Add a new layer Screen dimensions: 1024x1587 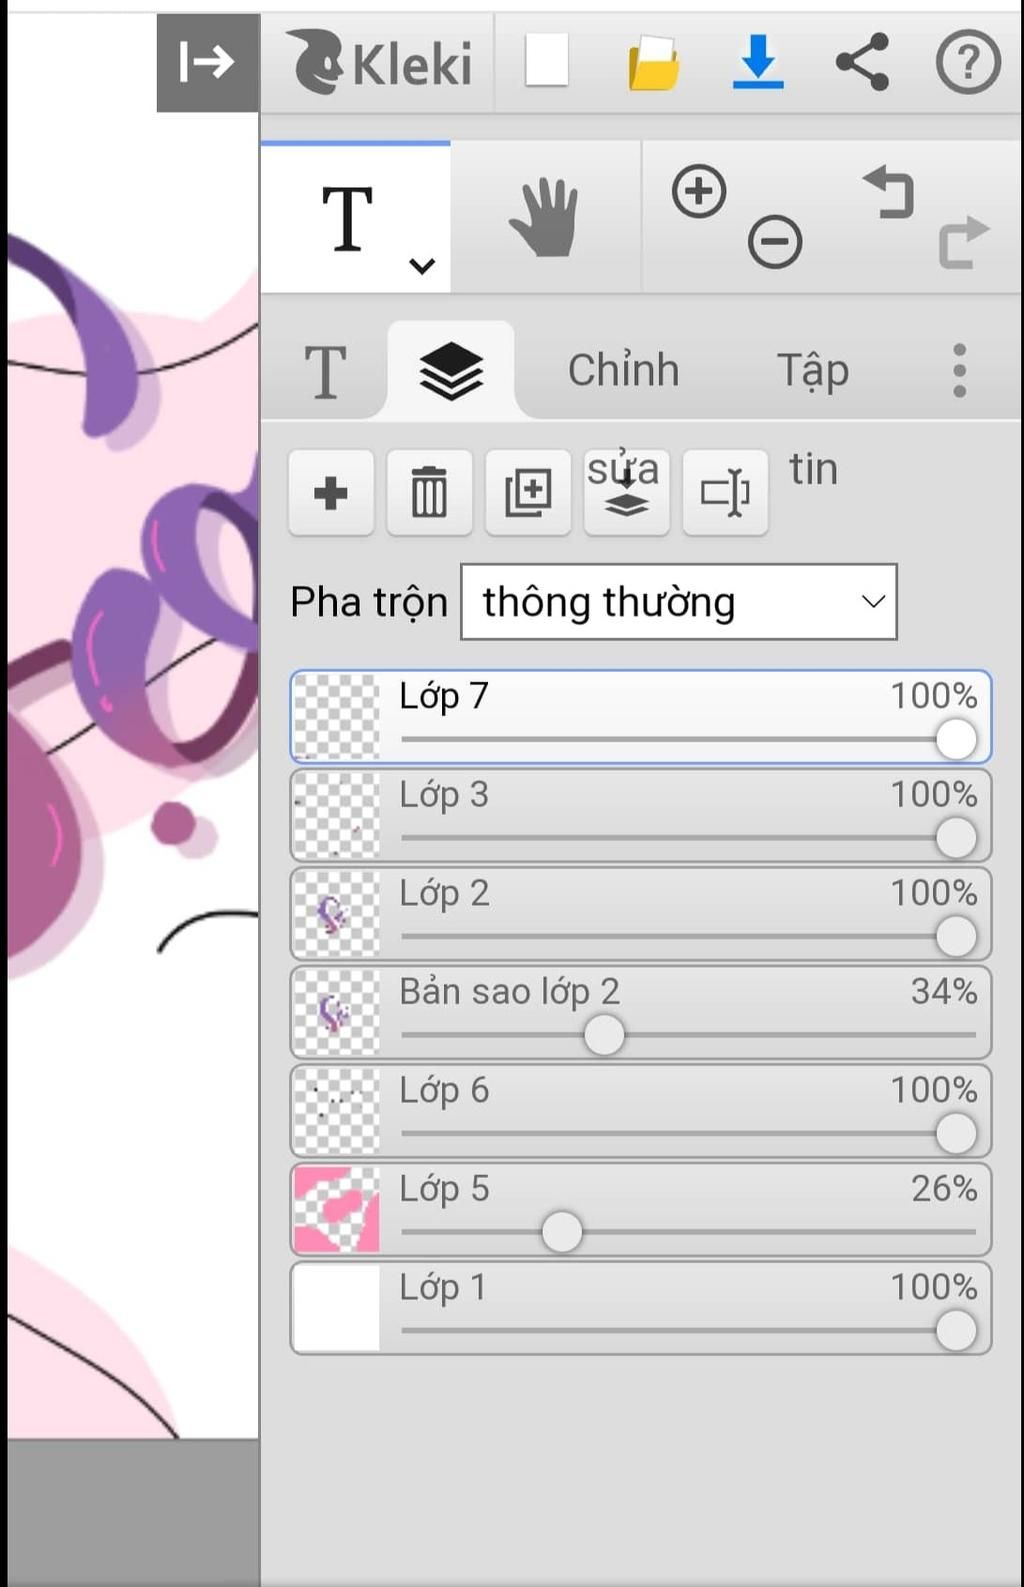click(x=331, y=493)
